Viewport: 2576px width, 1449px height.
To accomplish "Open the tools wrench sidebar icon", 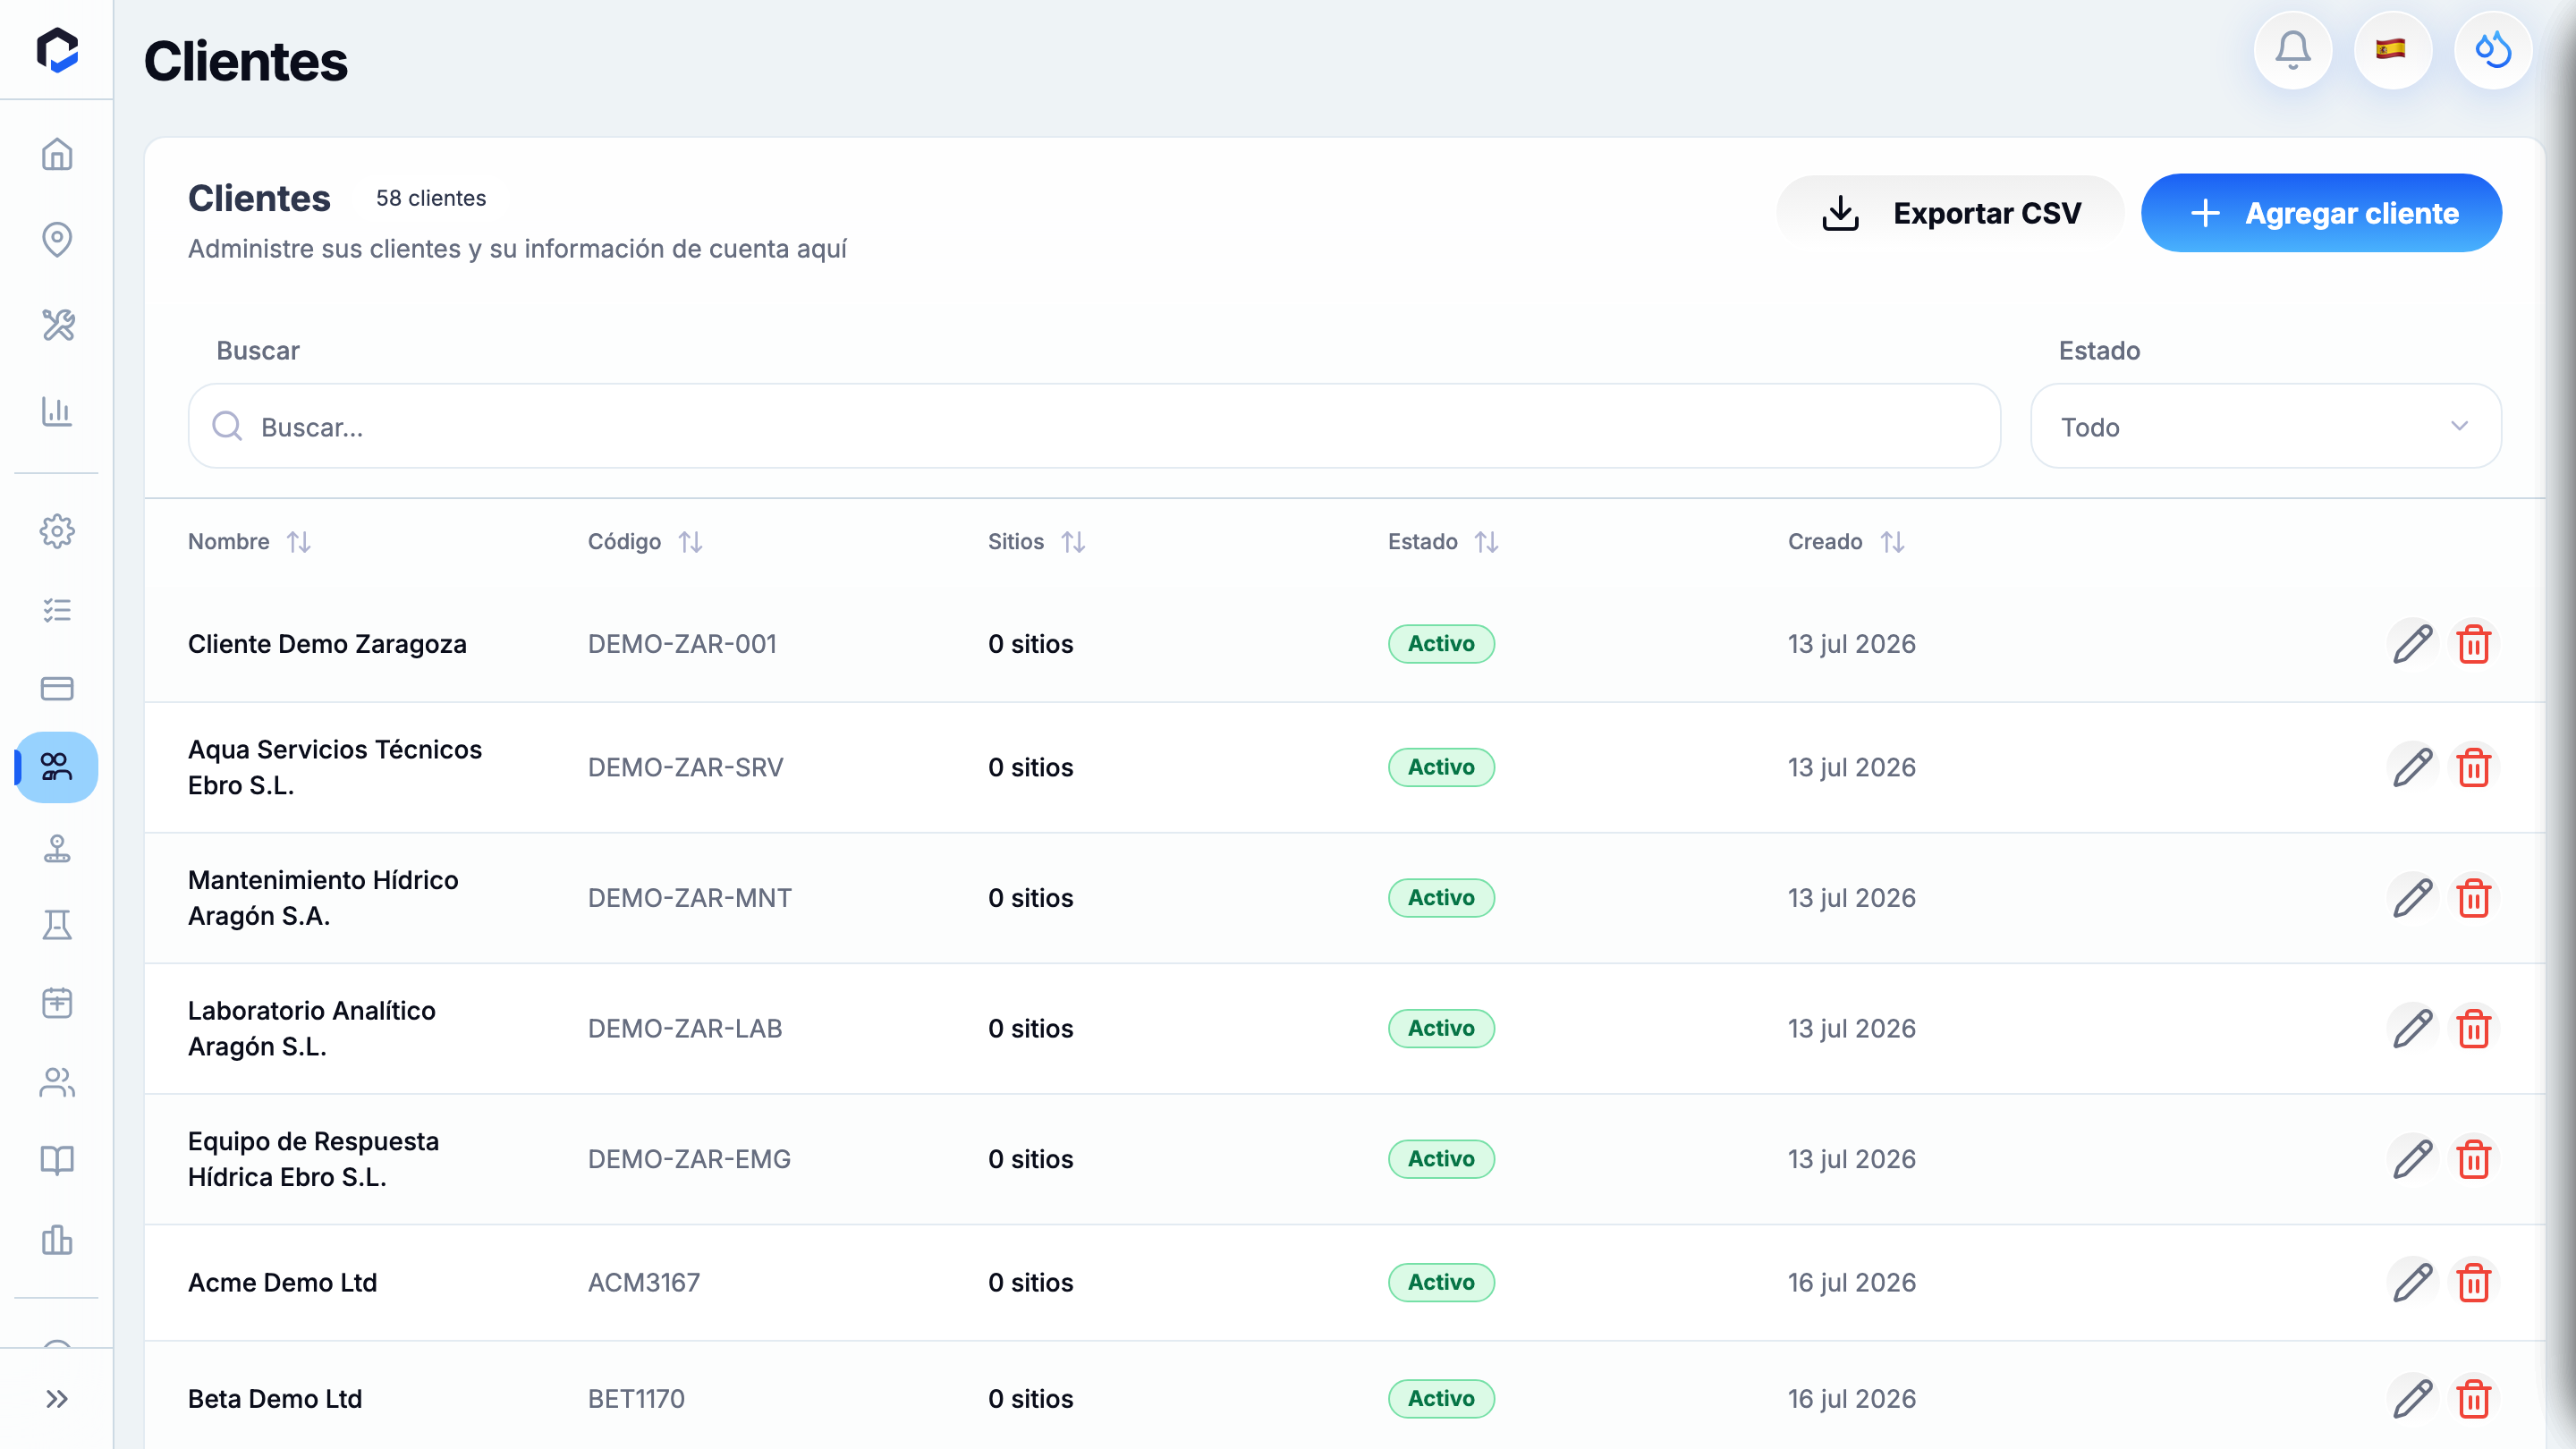I will [x=57, y=325].
